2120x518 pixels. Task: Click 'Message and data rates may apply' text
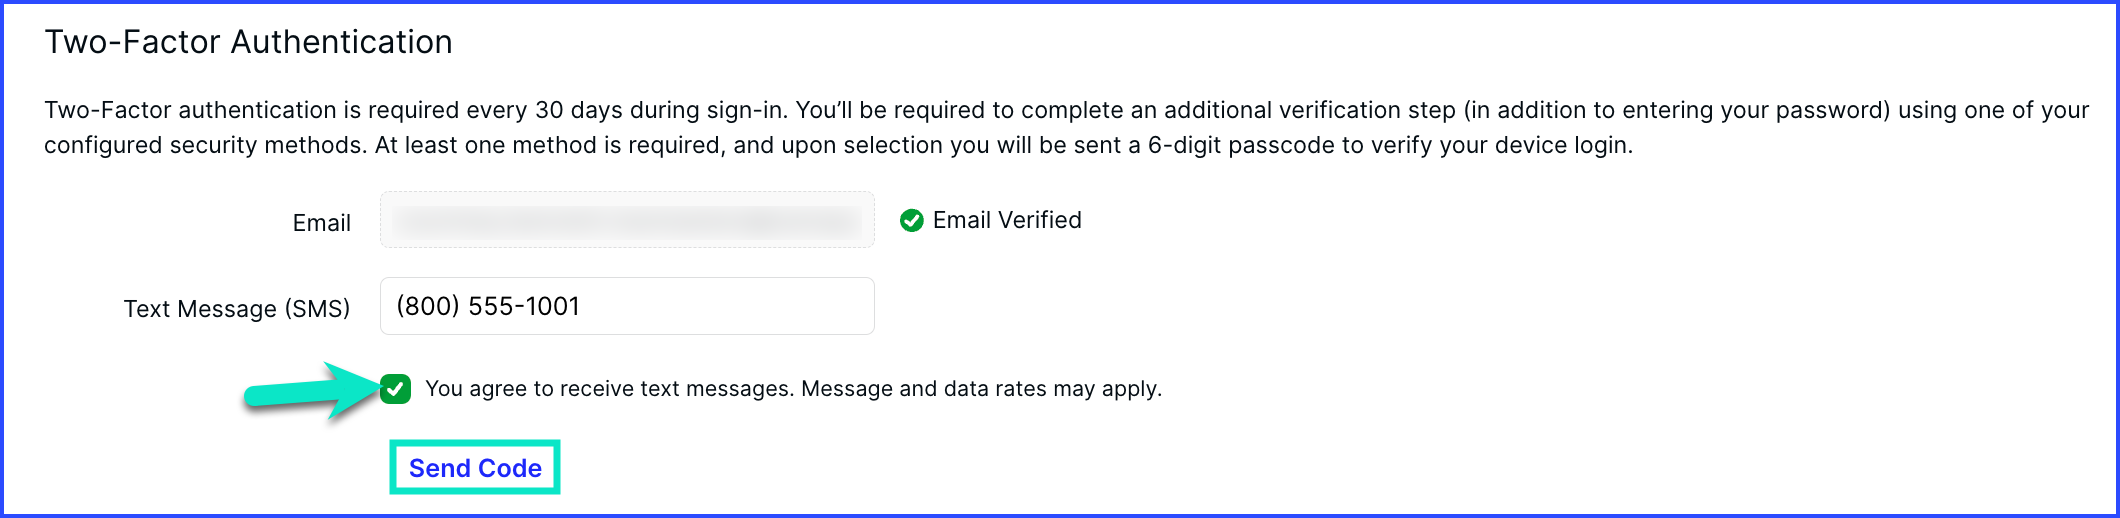tap(981, 389)
